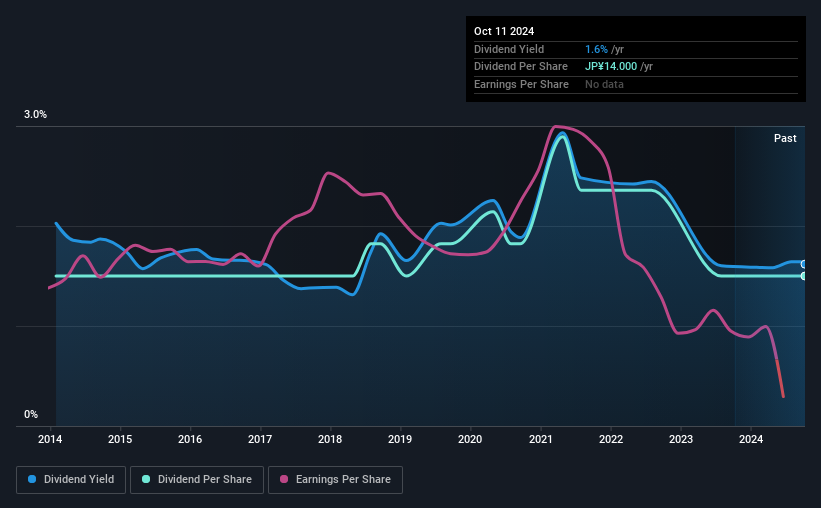Click the 2023 x-axis label

681,439
